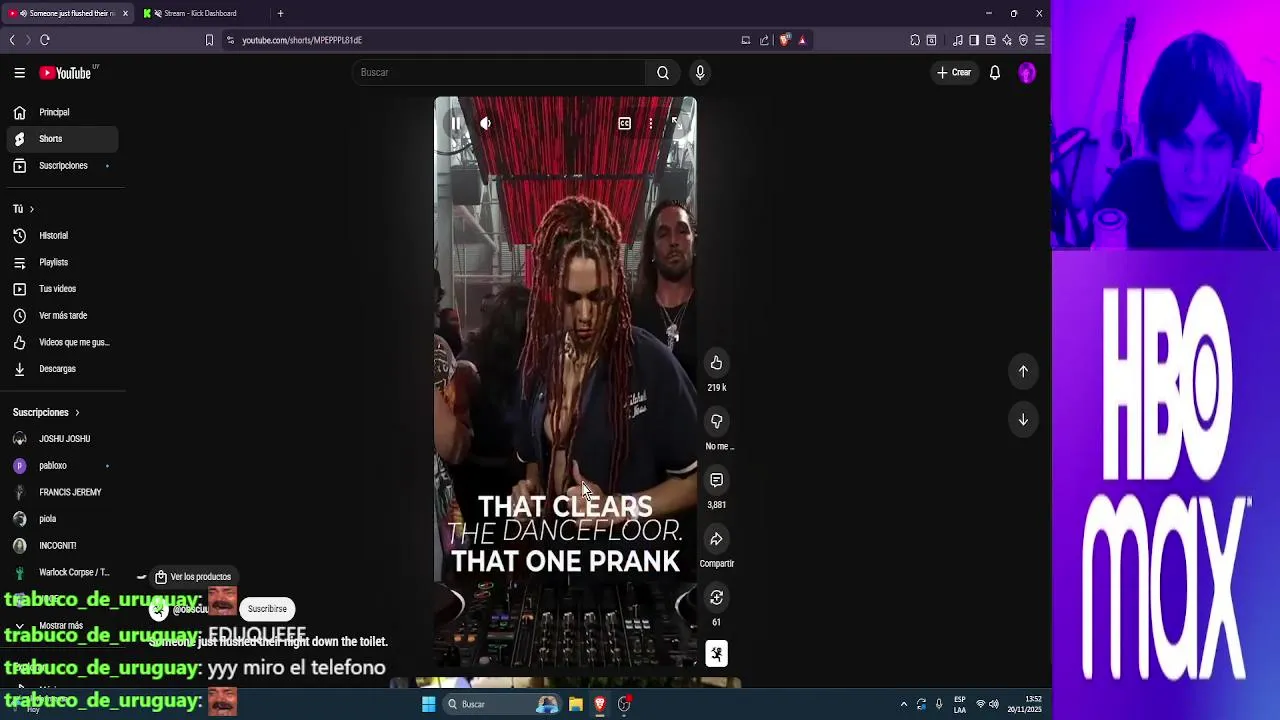Open JOSHU JOSHU channel
The width and height of the screenshot is (1280, 720).
tap(62, 439)
